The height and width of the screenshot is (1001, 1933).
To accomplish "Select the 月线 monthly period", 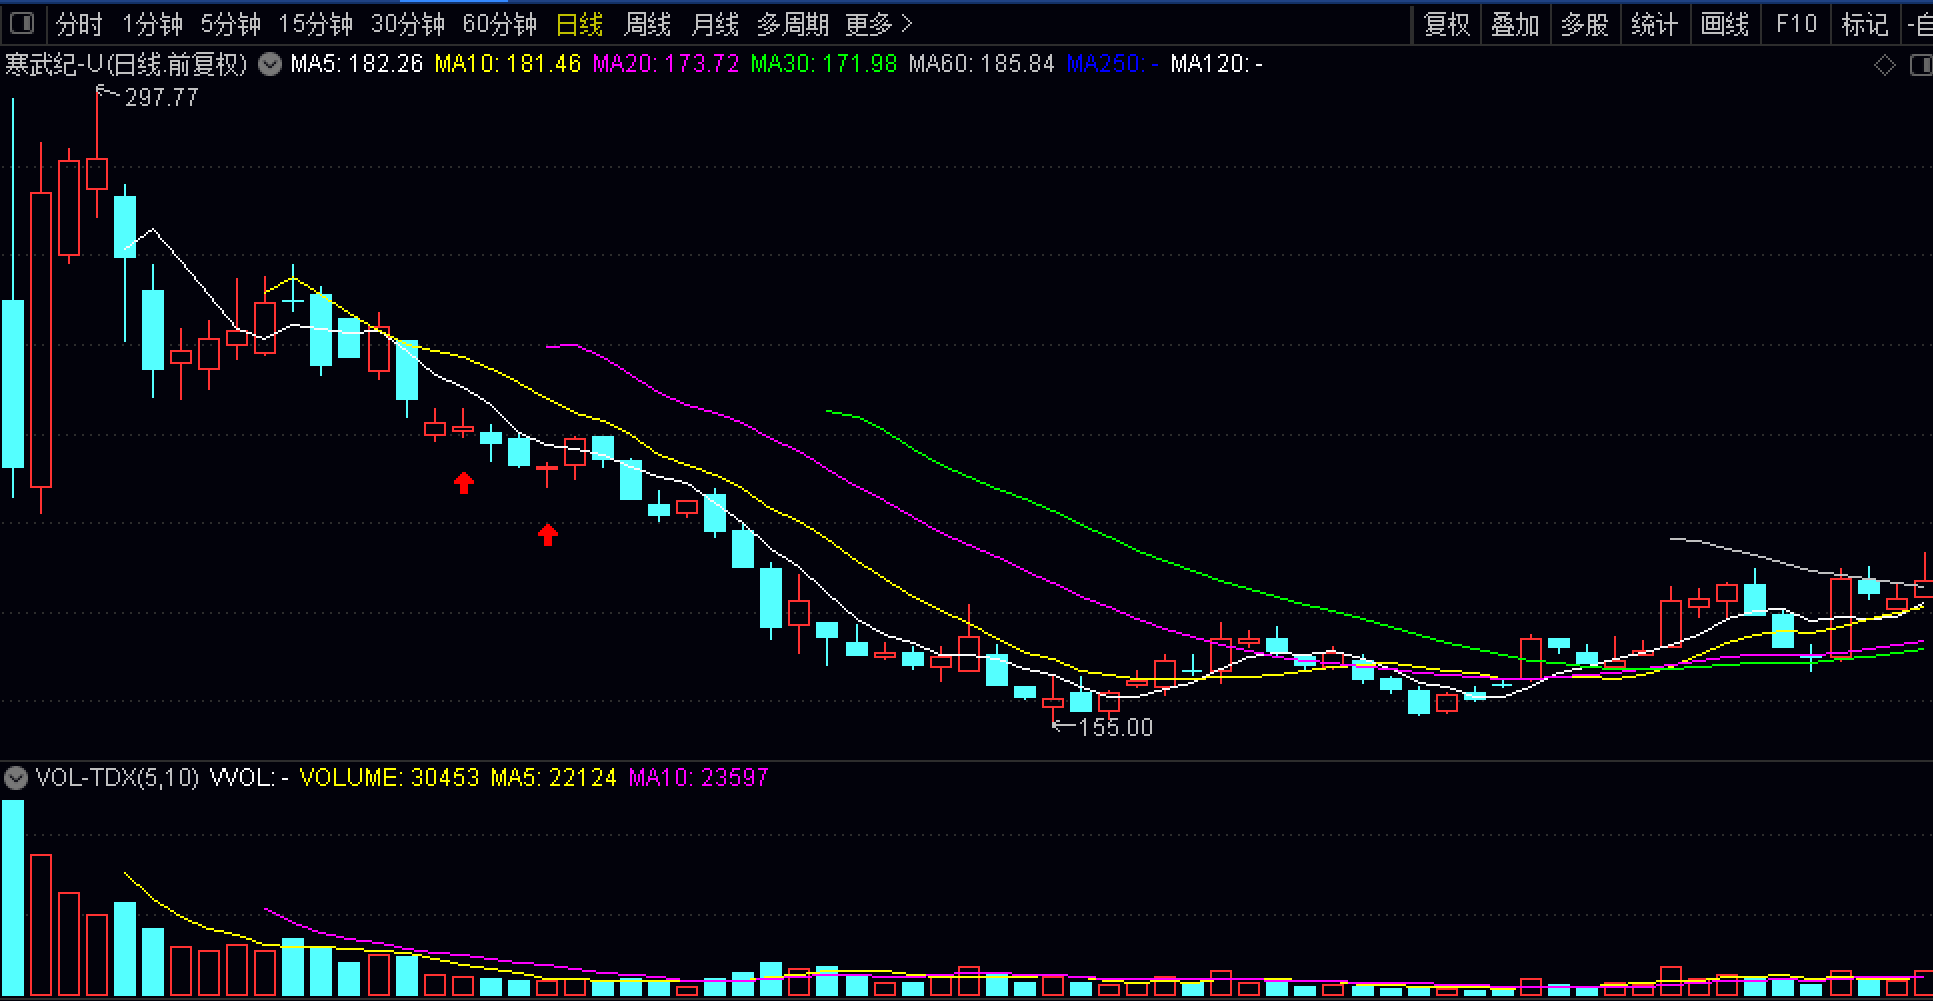I will pos(715,24).
